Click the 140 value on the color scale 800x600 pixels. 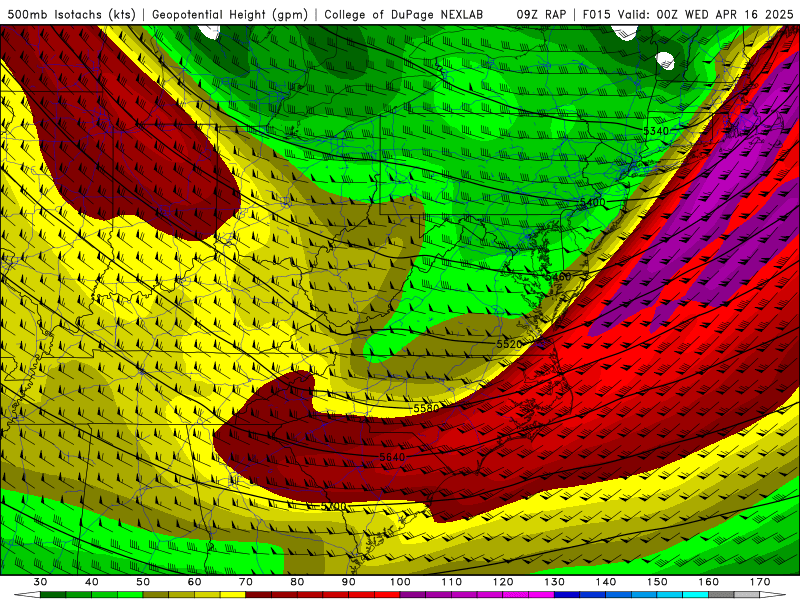click(606, 582)
